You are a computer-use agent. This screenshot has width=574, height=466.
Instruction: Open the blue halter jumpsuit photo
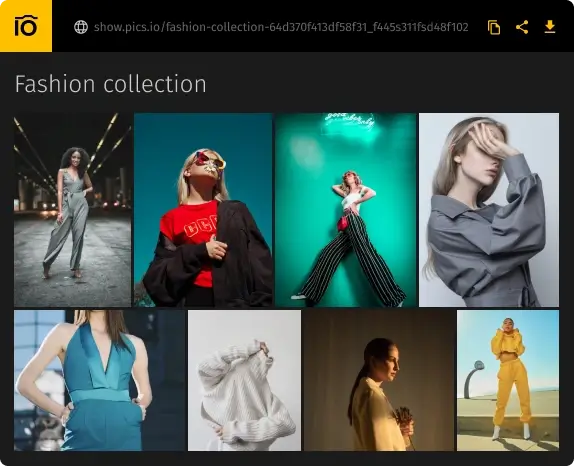(x=100, y=380)
